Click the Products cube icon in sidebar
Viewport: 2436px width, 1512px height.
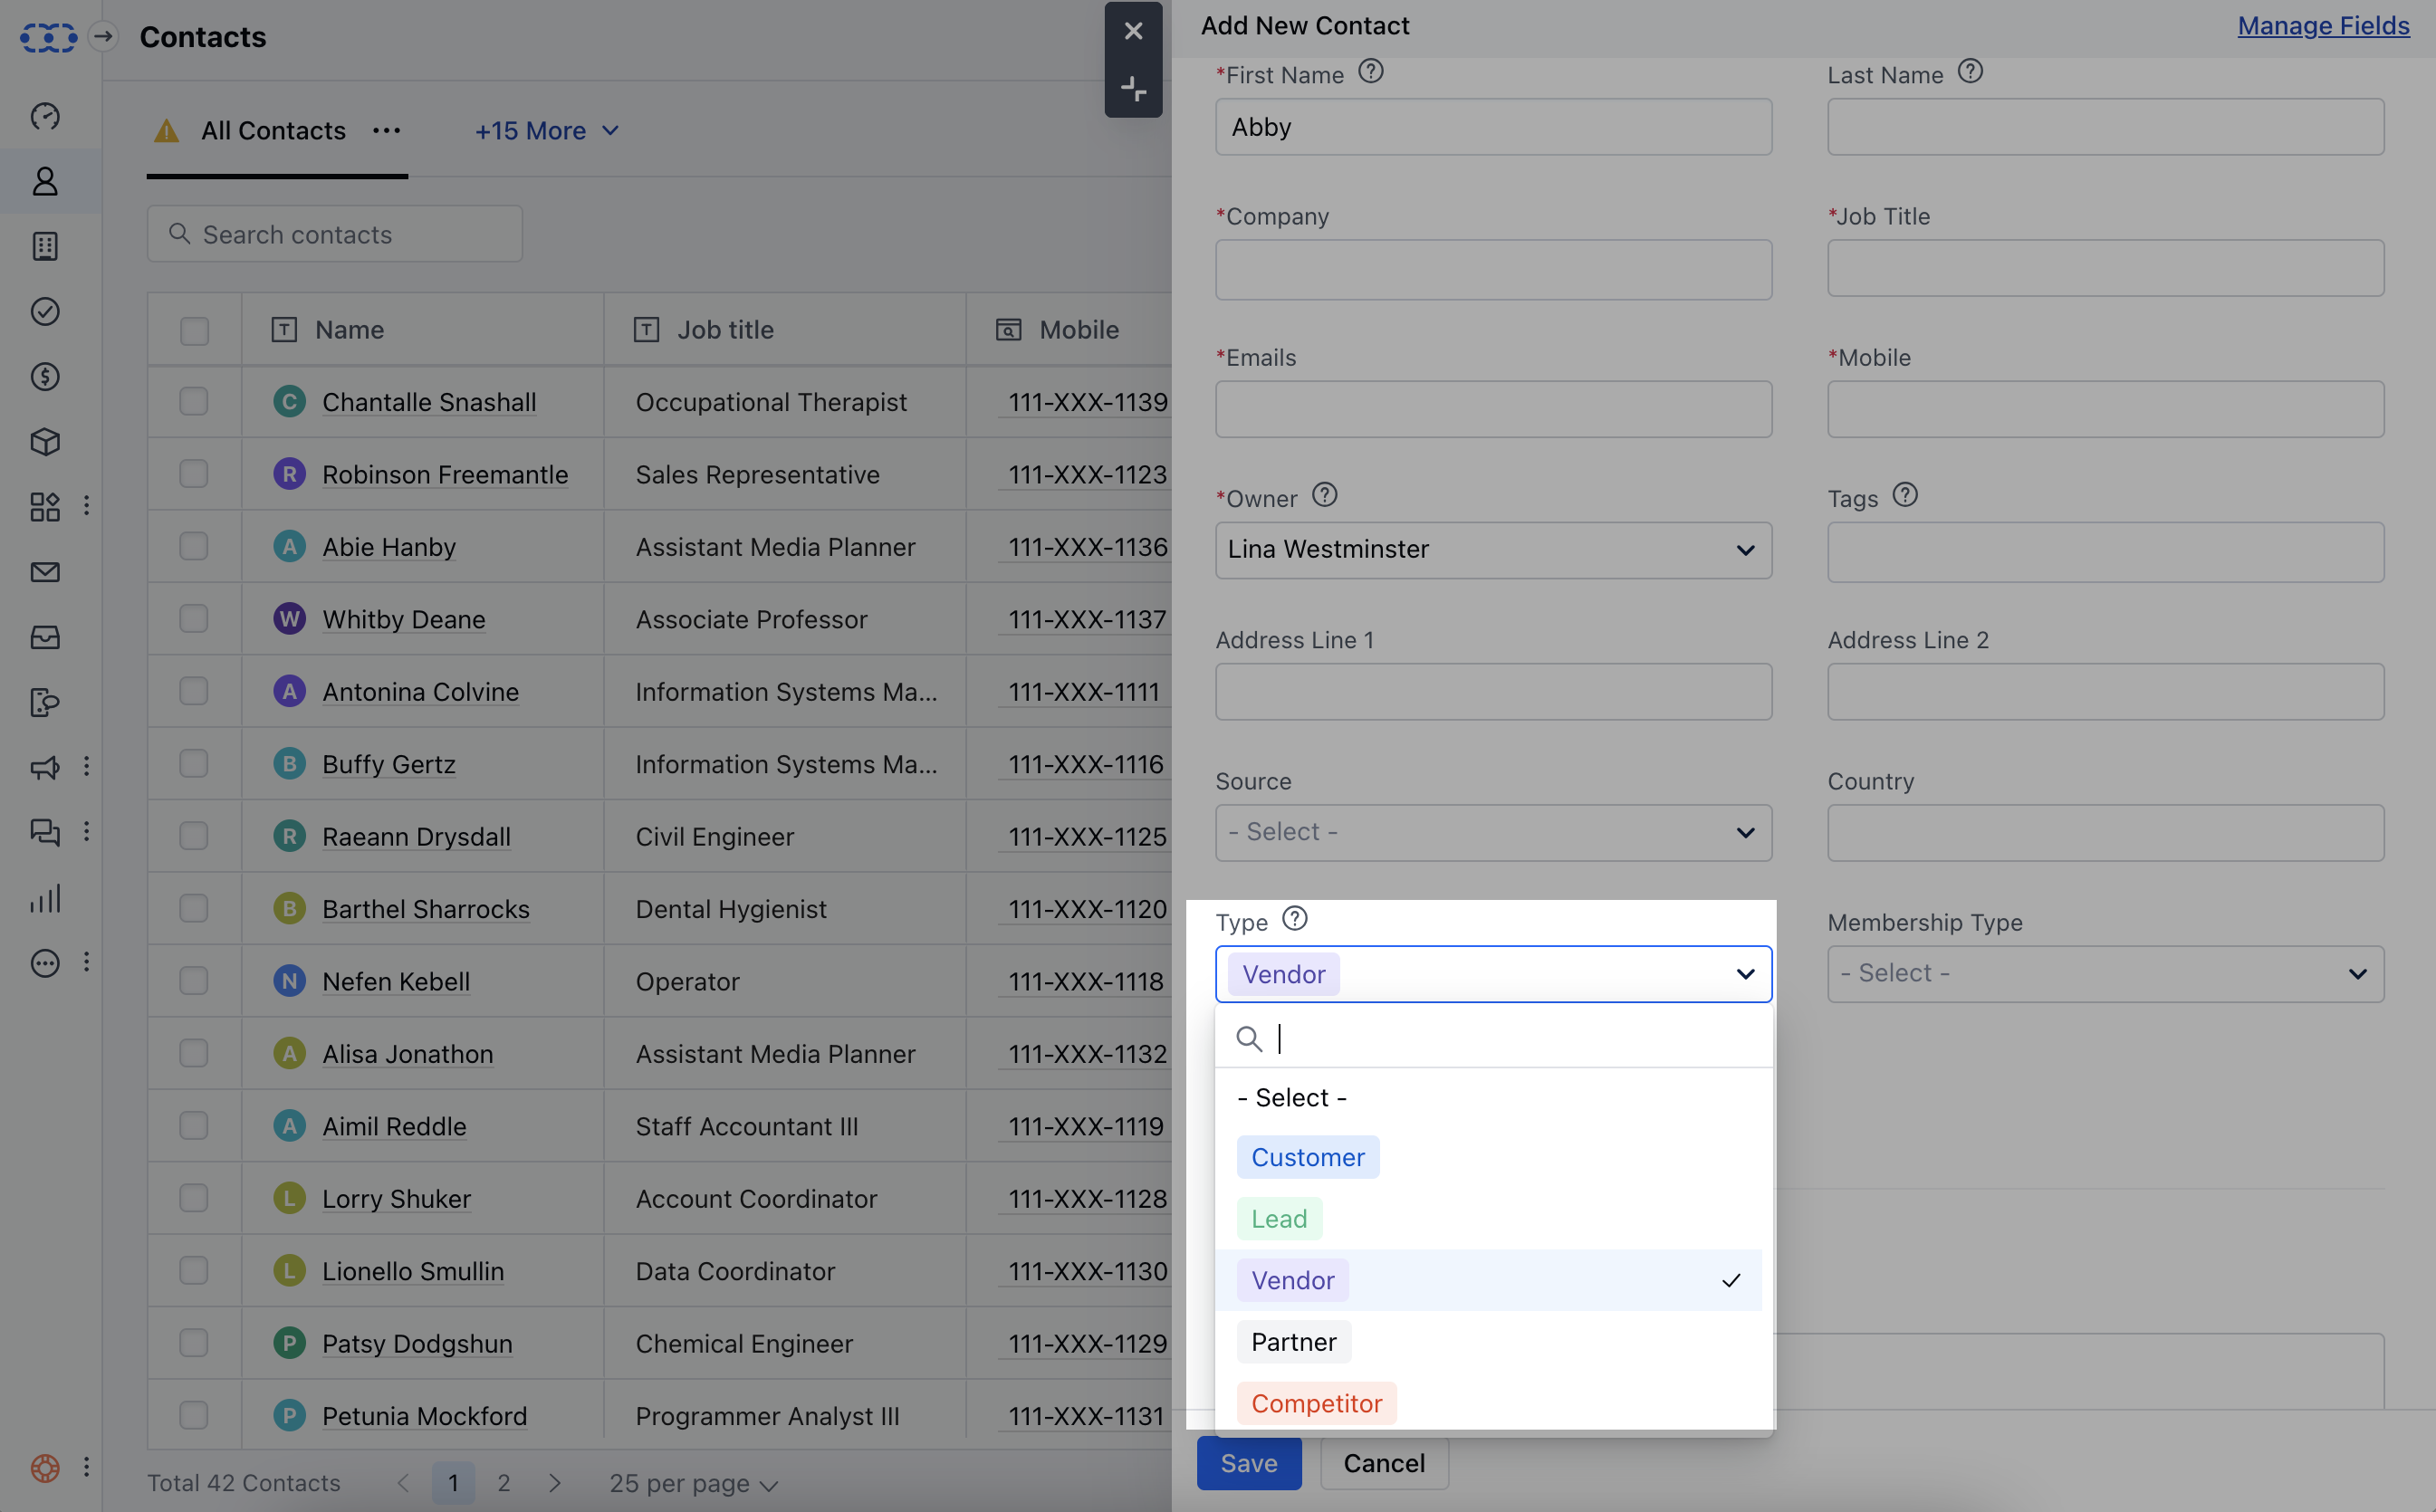tap(45, 442)
